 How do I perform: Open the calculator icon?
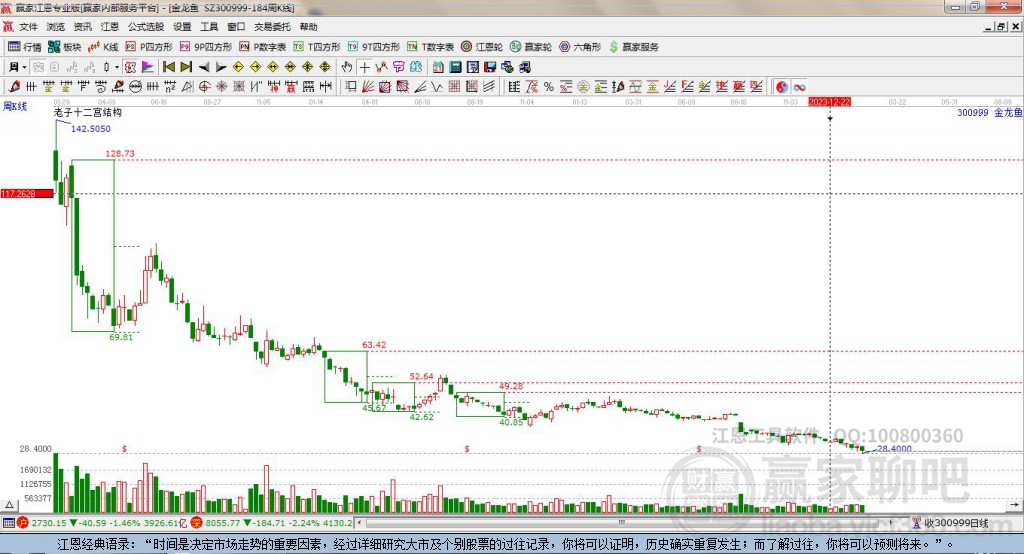tap(455, 67)
